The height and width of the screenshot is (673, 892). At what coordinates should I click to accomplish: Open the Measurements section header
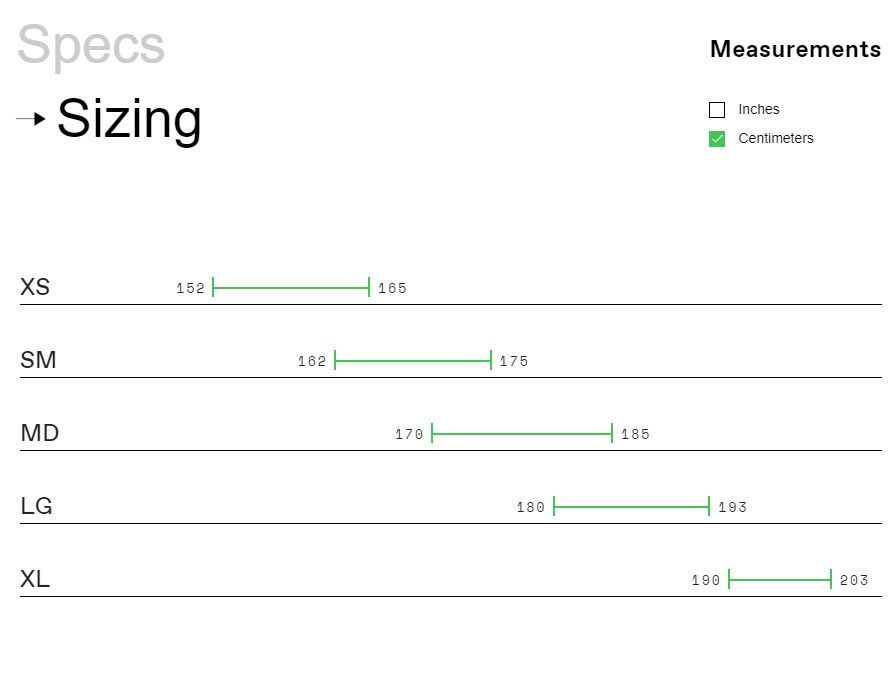click(x=795, y=49)
